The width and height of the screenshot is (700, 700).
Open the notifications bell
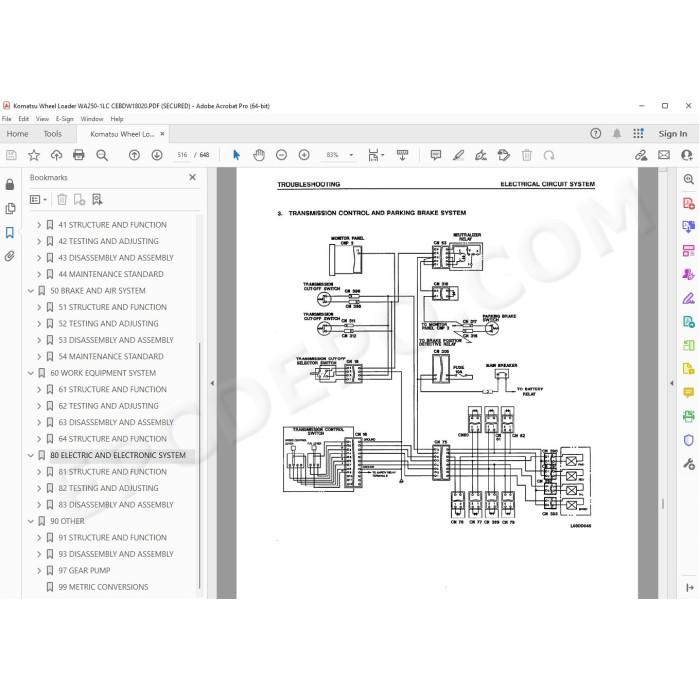[617, 133]
